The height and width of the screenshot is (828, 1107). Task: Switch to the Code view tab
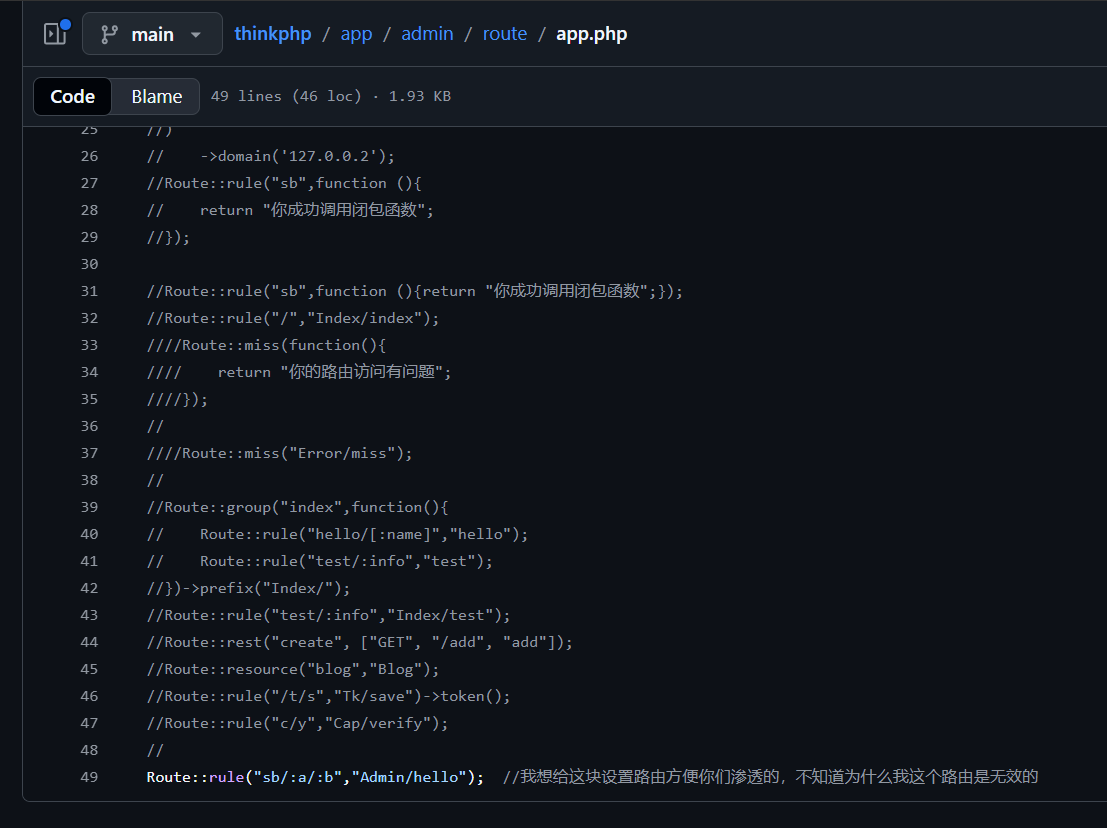click(x=72, y=96)
